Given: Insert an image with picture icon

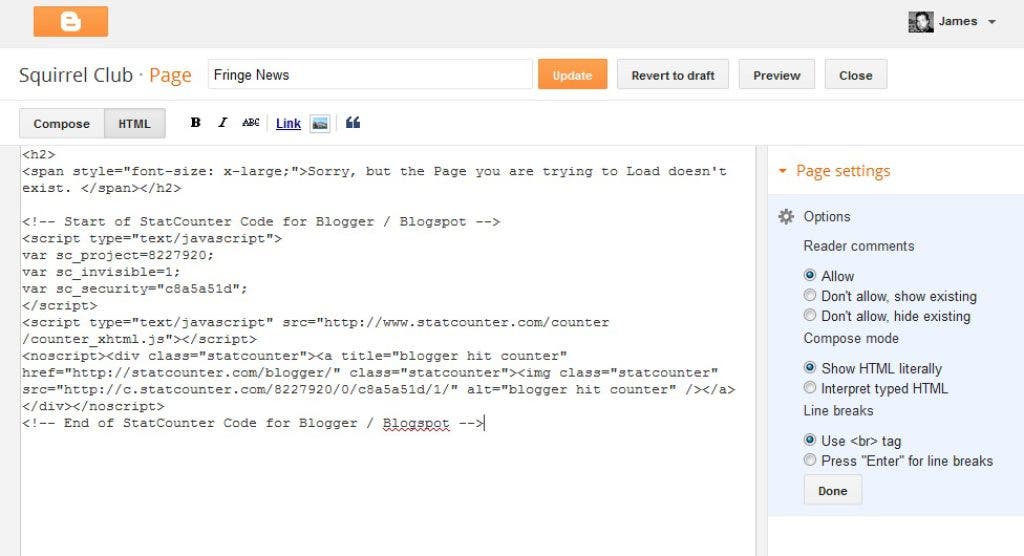Looking at the screenshot, I should [320, 123].
